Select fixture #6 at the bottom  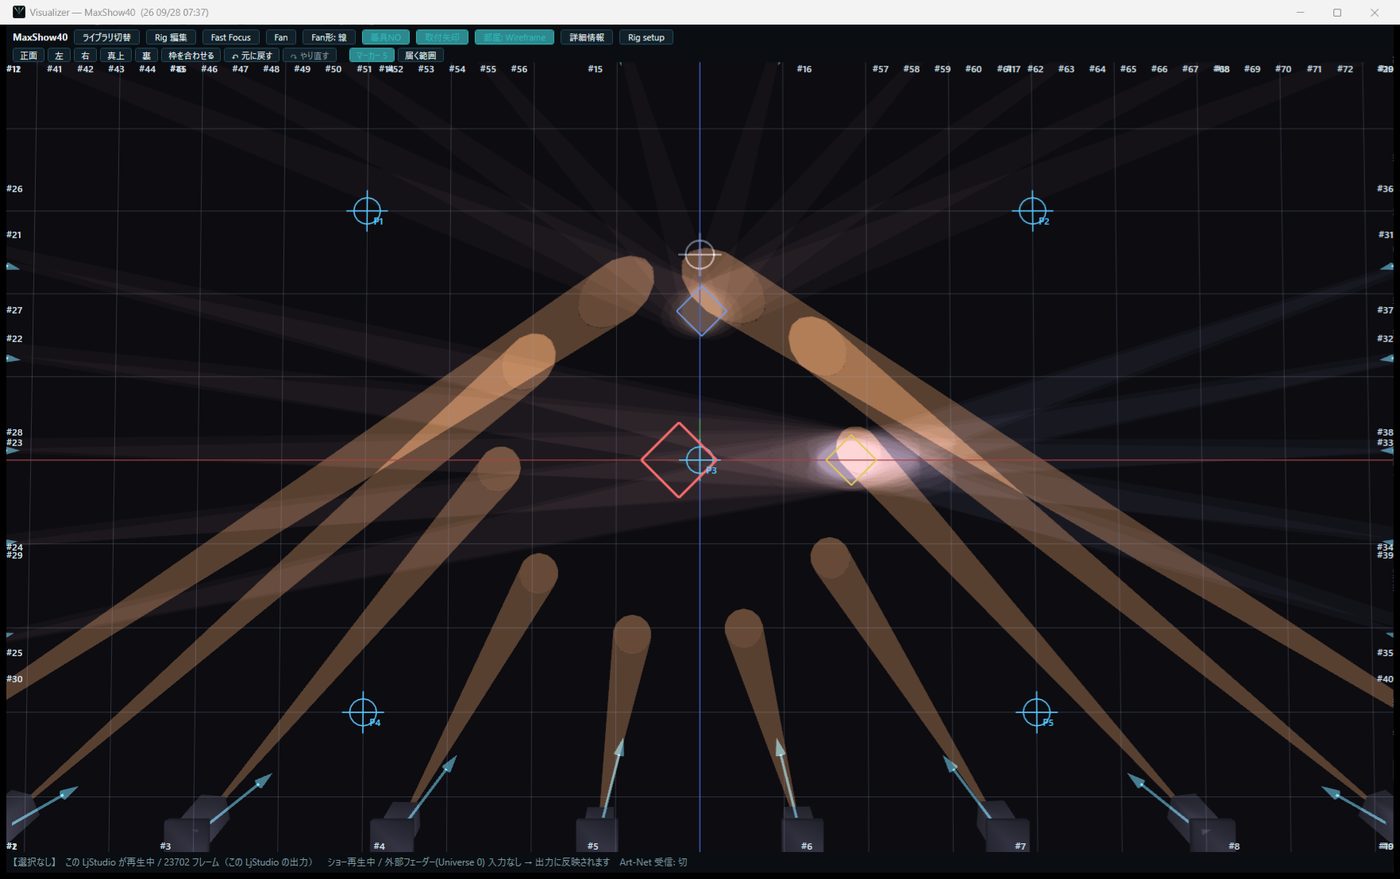pyautogui.click(x=802, y=830)
